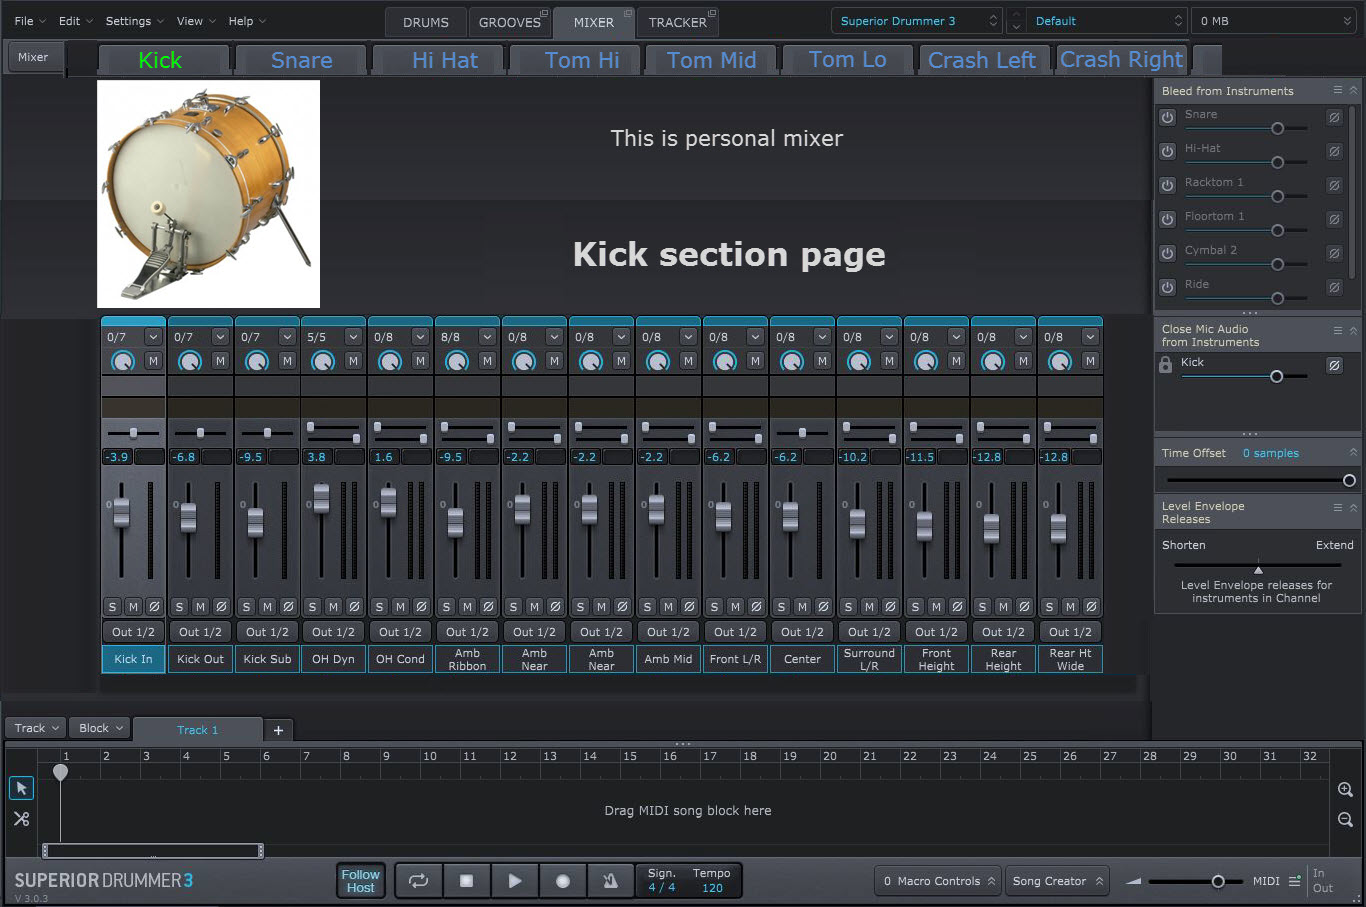This screenshot has width=1366, height=907.
Task: Click the Kick In channel name label
Action: point(133,659)
